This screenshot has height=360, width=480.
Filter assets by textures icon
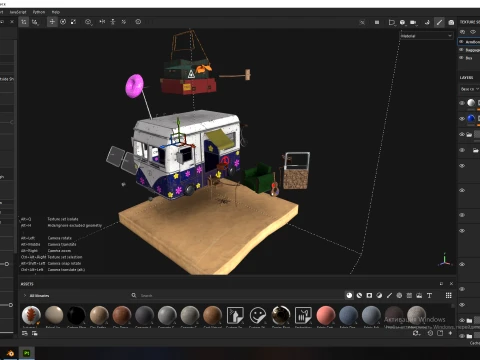tap(409, 295)
